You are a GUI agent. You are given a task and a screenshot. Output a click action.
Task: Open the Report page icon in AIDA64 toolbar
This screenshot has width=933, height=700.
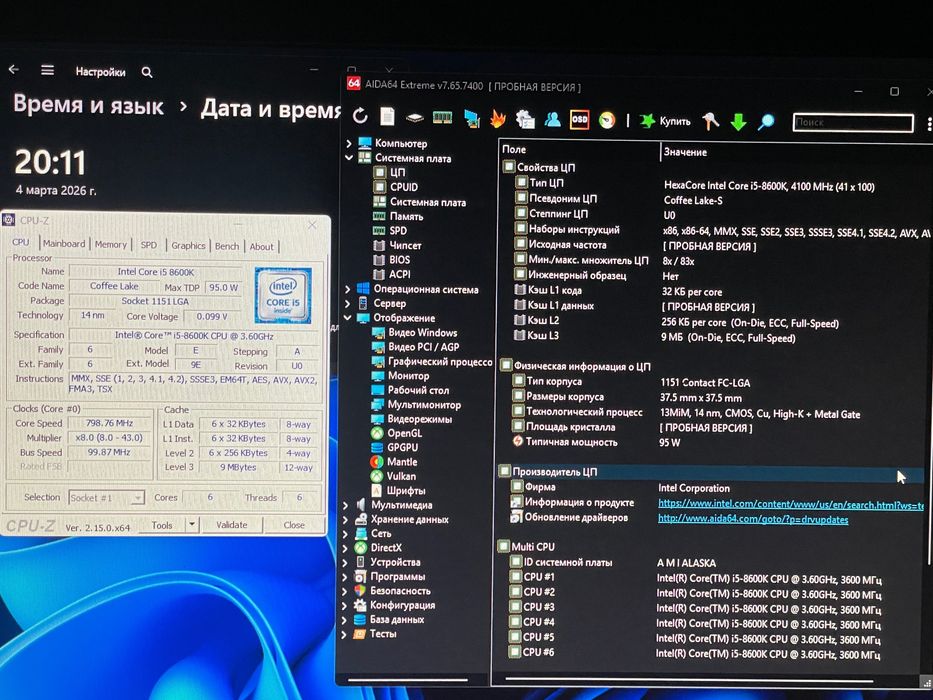tap(387, 117)
